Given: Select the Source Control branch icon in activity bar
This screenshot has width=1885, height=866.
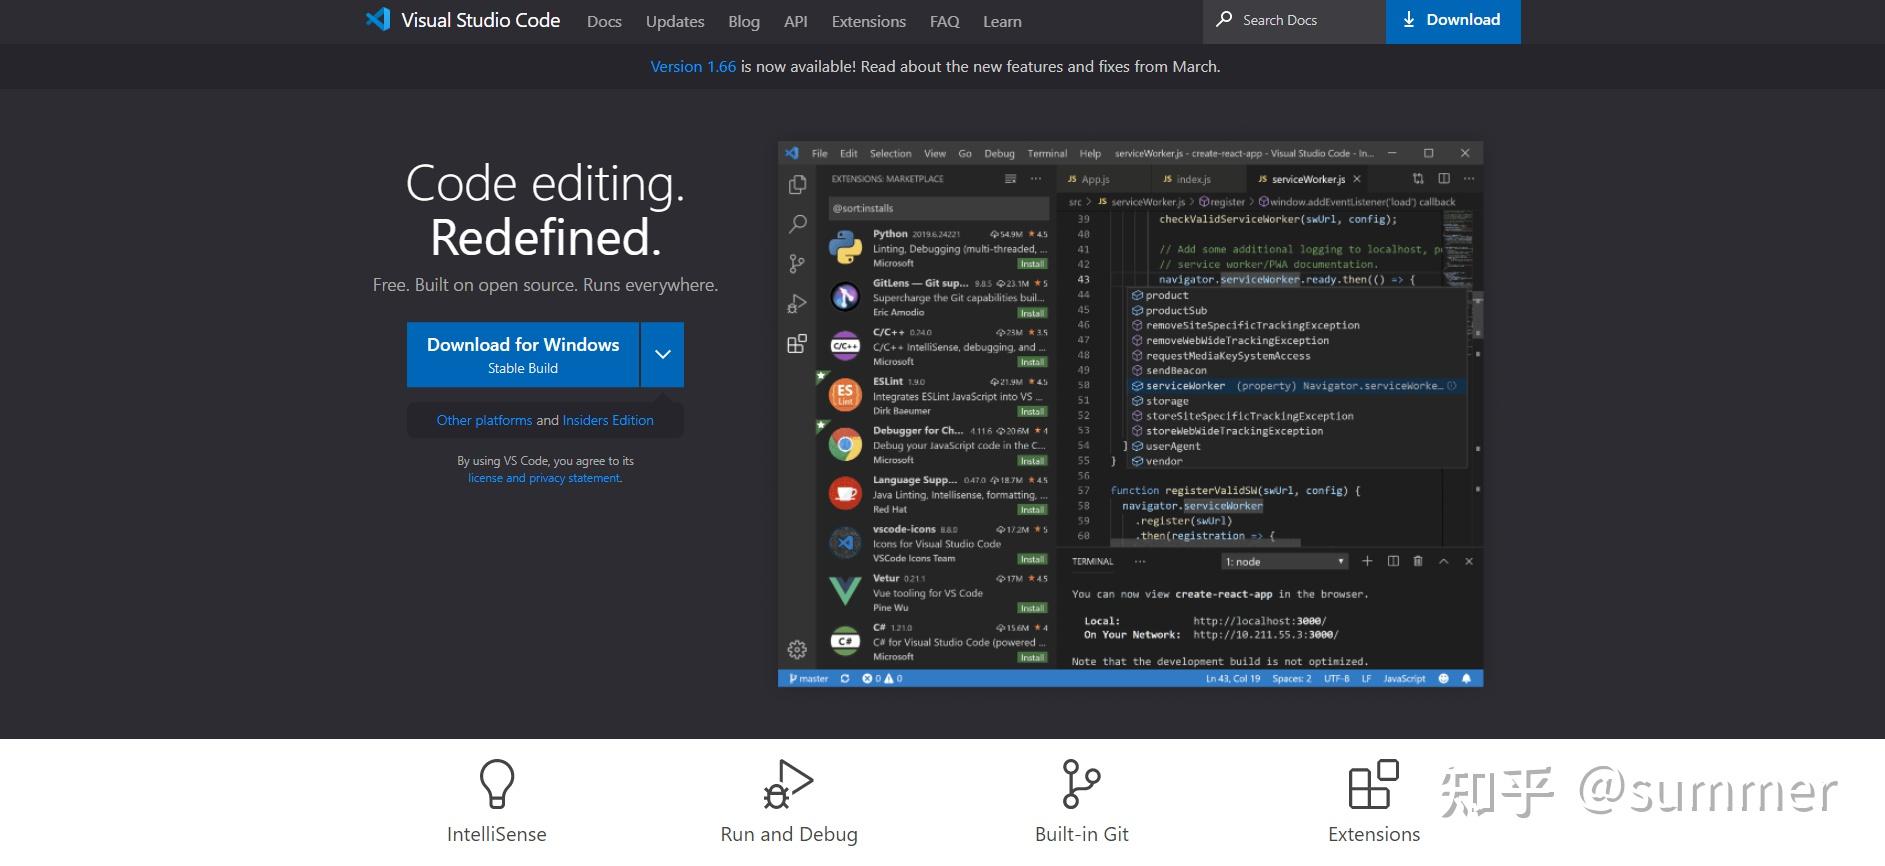Looking at the screenshot, I should coord(797,263).
